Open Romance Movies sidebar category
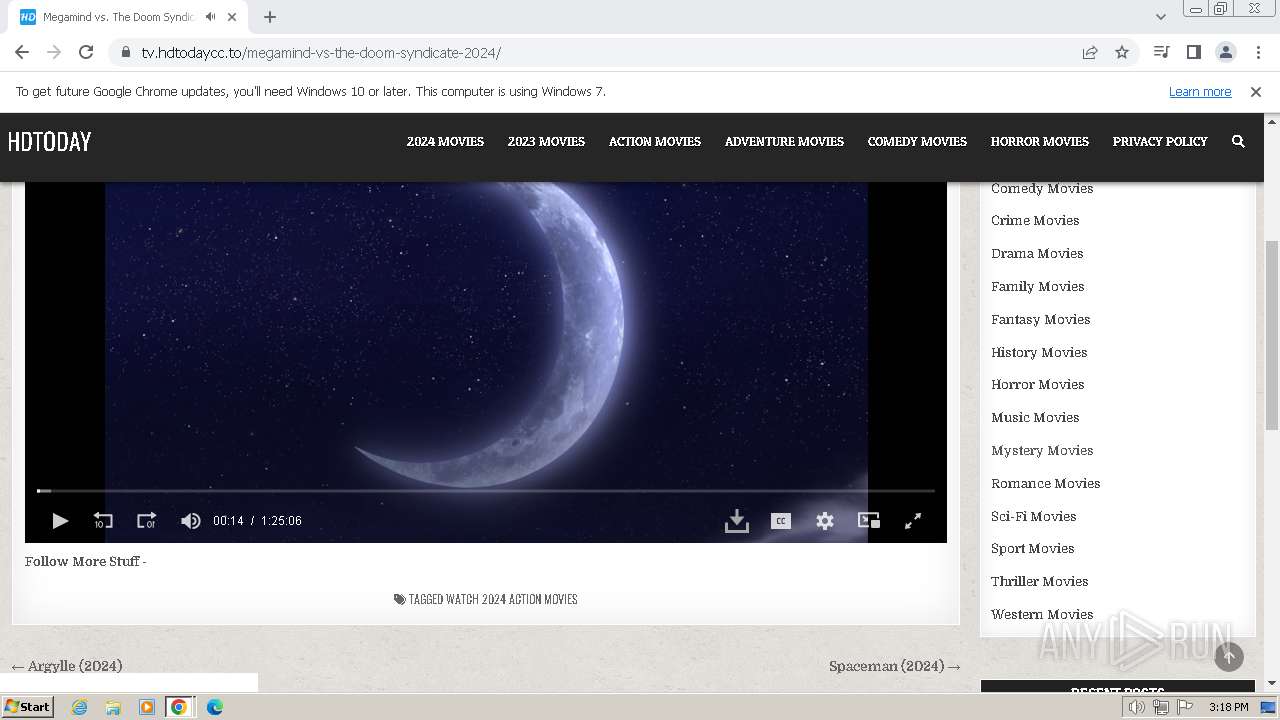Screen dimensions: 1280x720 tap(1046, 484)
